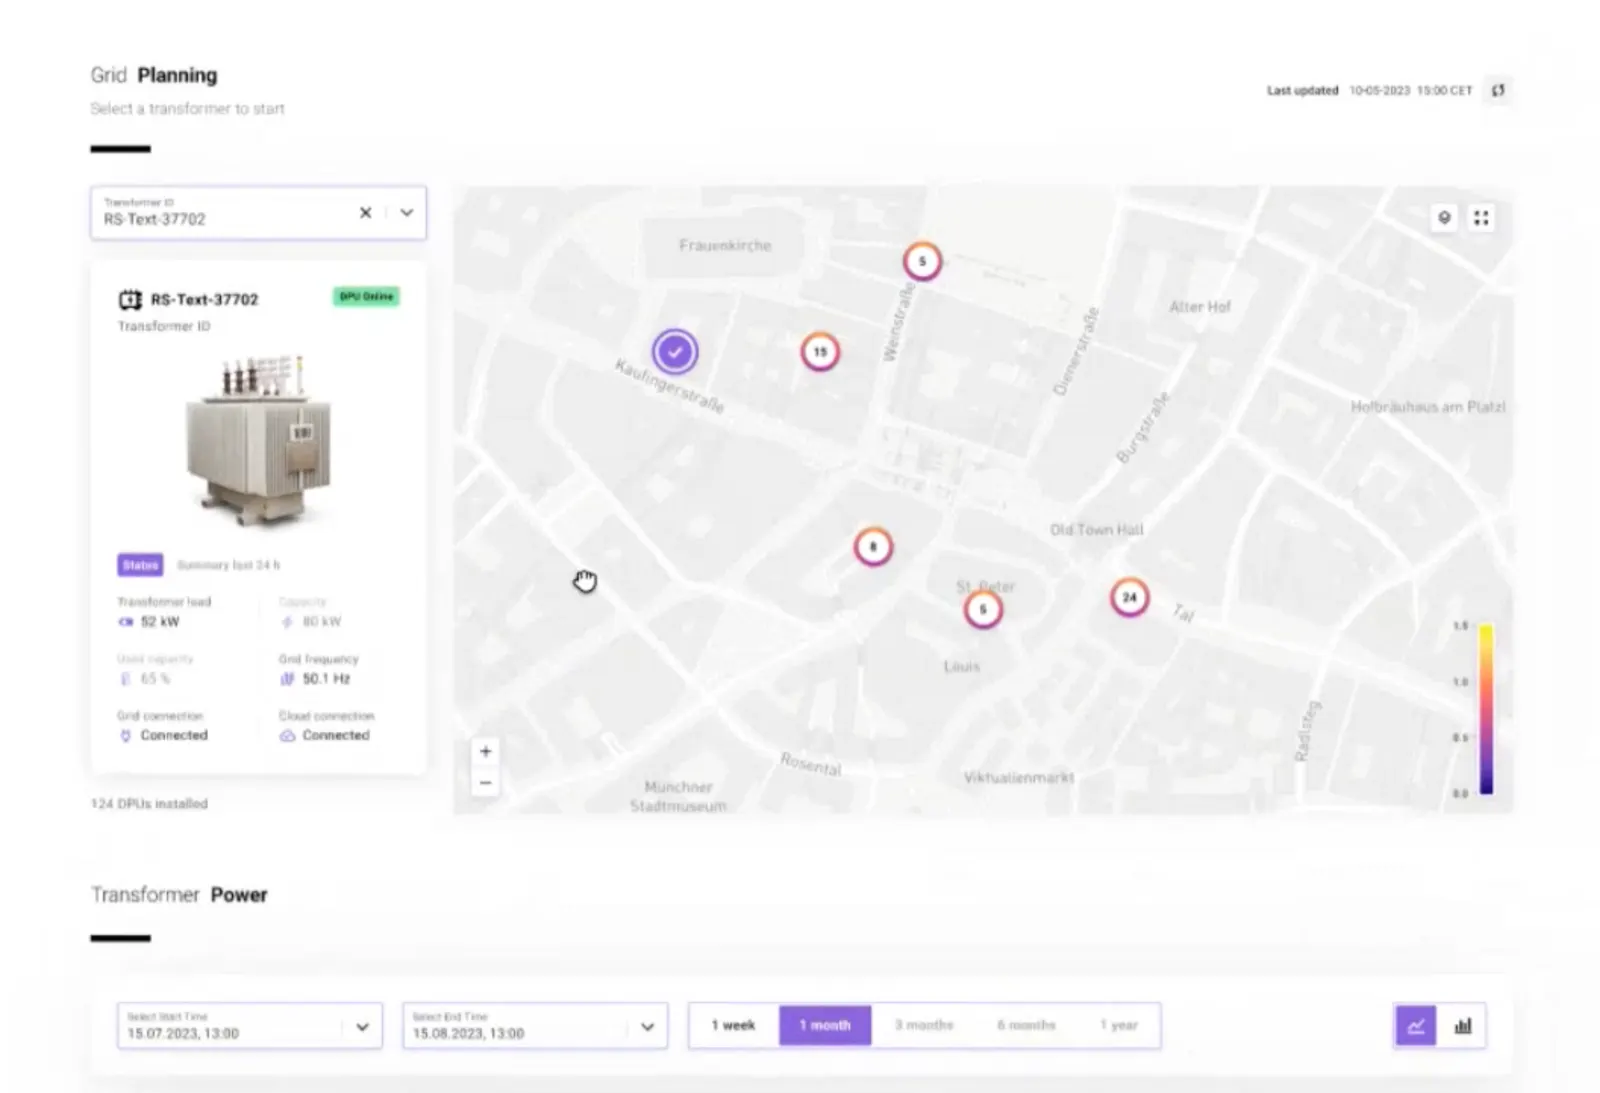Select map marker 24 near Tal

tap(1129, 598)
